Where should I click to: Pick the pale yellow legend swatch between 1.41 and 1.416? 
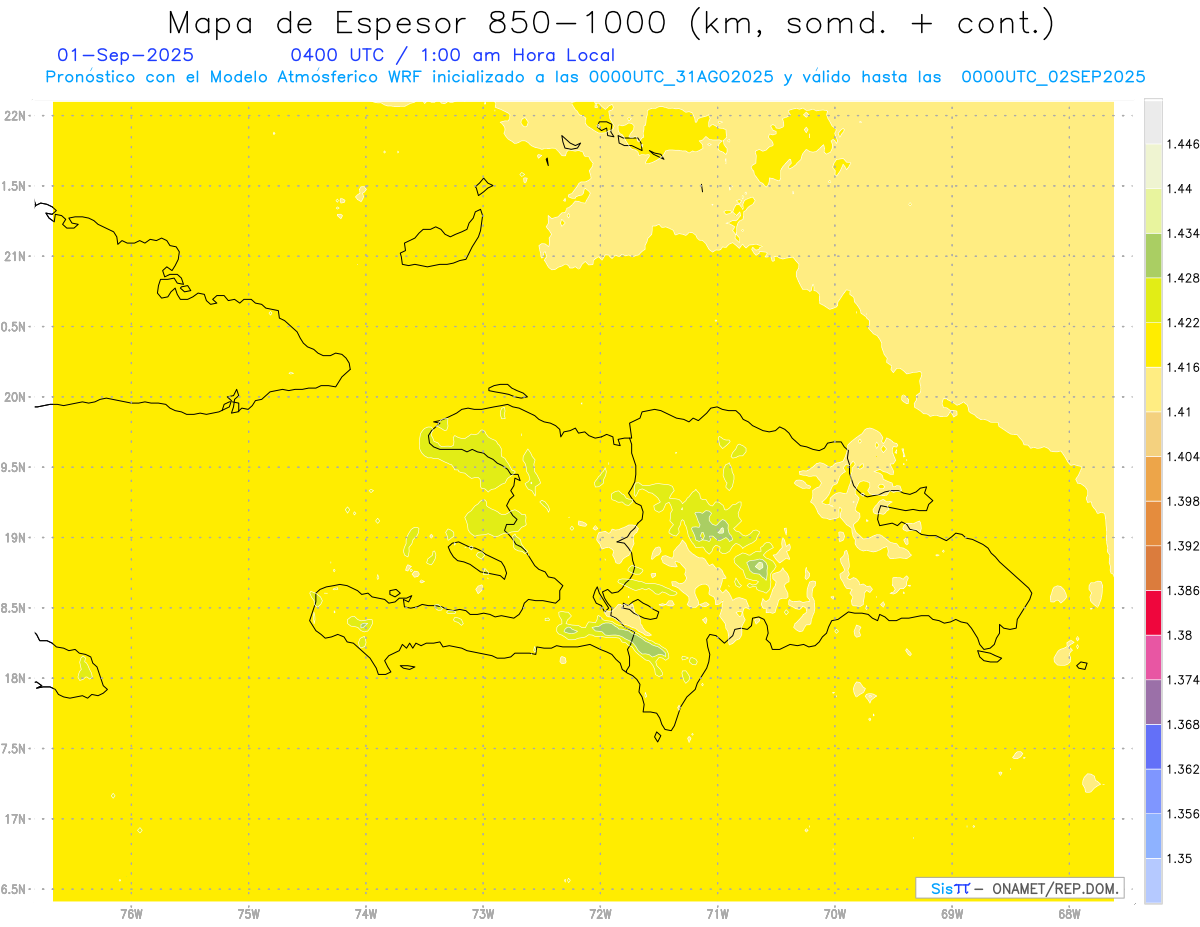(x=1153, y=389)
